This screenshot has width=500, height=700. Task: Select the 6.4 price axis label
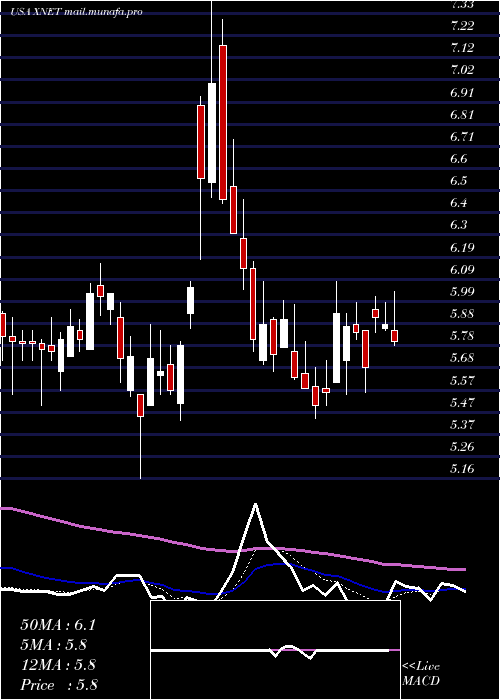tap(460, 204)
